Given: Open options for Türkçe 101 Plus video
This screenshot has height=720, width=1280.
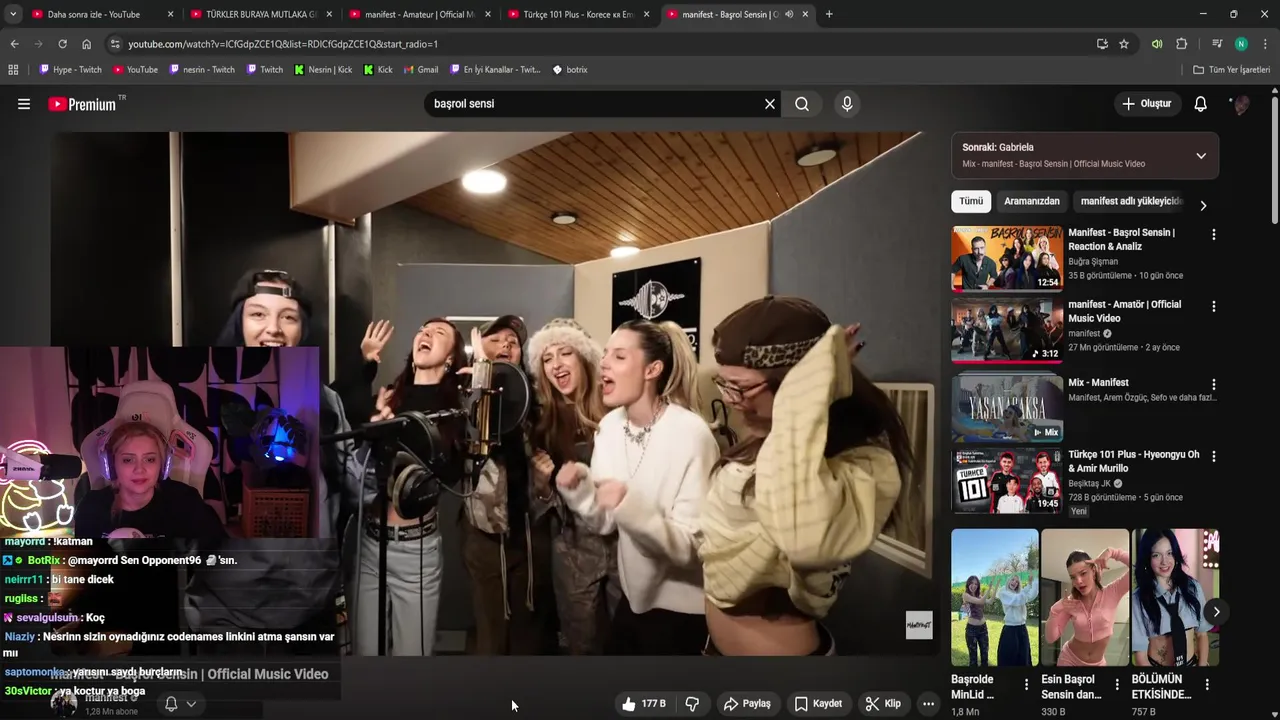Looking at the screenshot, I should coord(1214,457).
